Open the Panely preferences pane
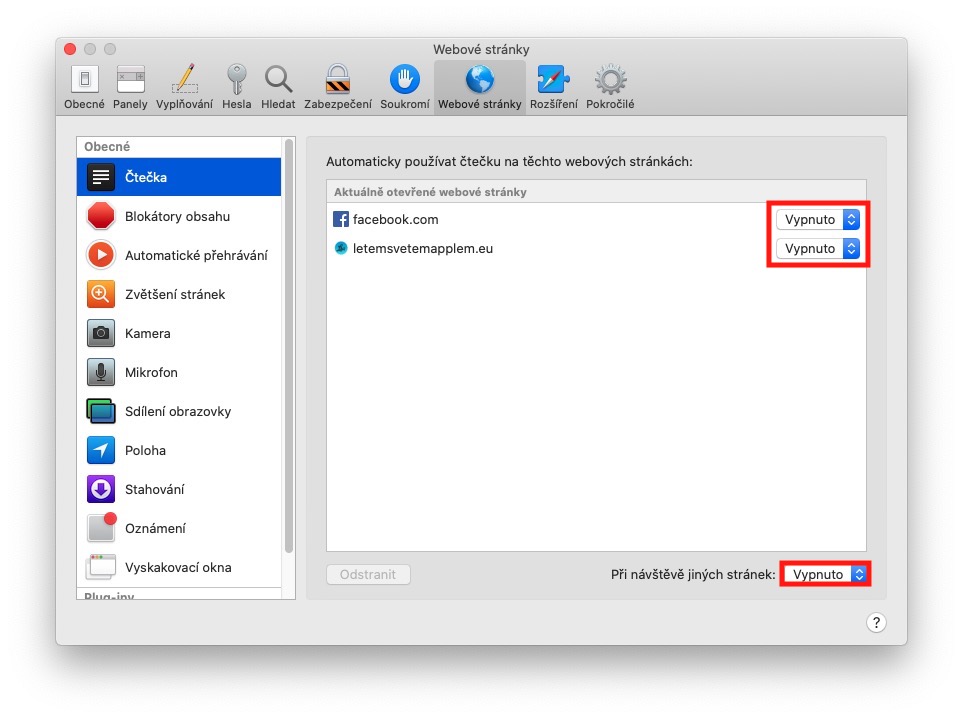Viewport: 963px width, 719px height. (130, 87)
